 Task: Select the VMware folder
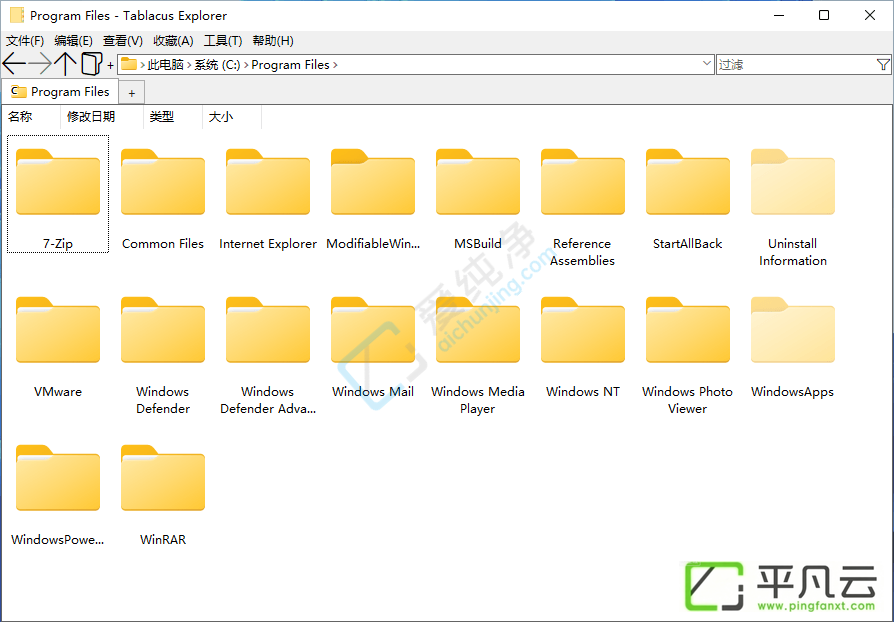click(58, 347)
